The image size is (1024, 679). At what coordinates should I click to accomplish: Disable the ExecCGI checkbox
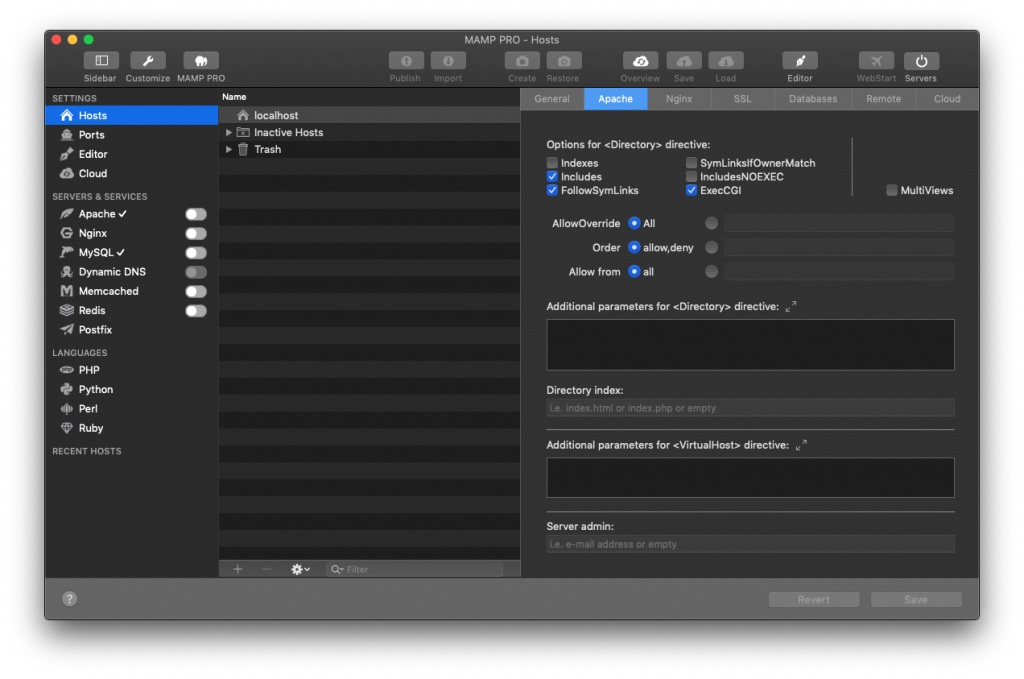click(x=691, y=190)
